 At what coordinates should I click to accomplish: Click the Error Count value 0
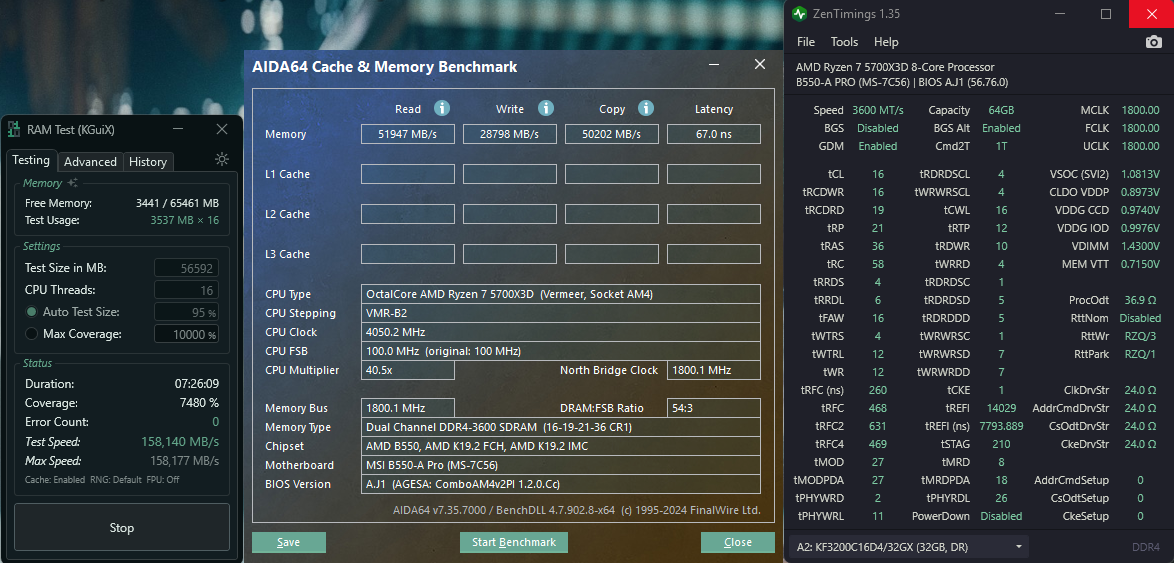(216, 422)
